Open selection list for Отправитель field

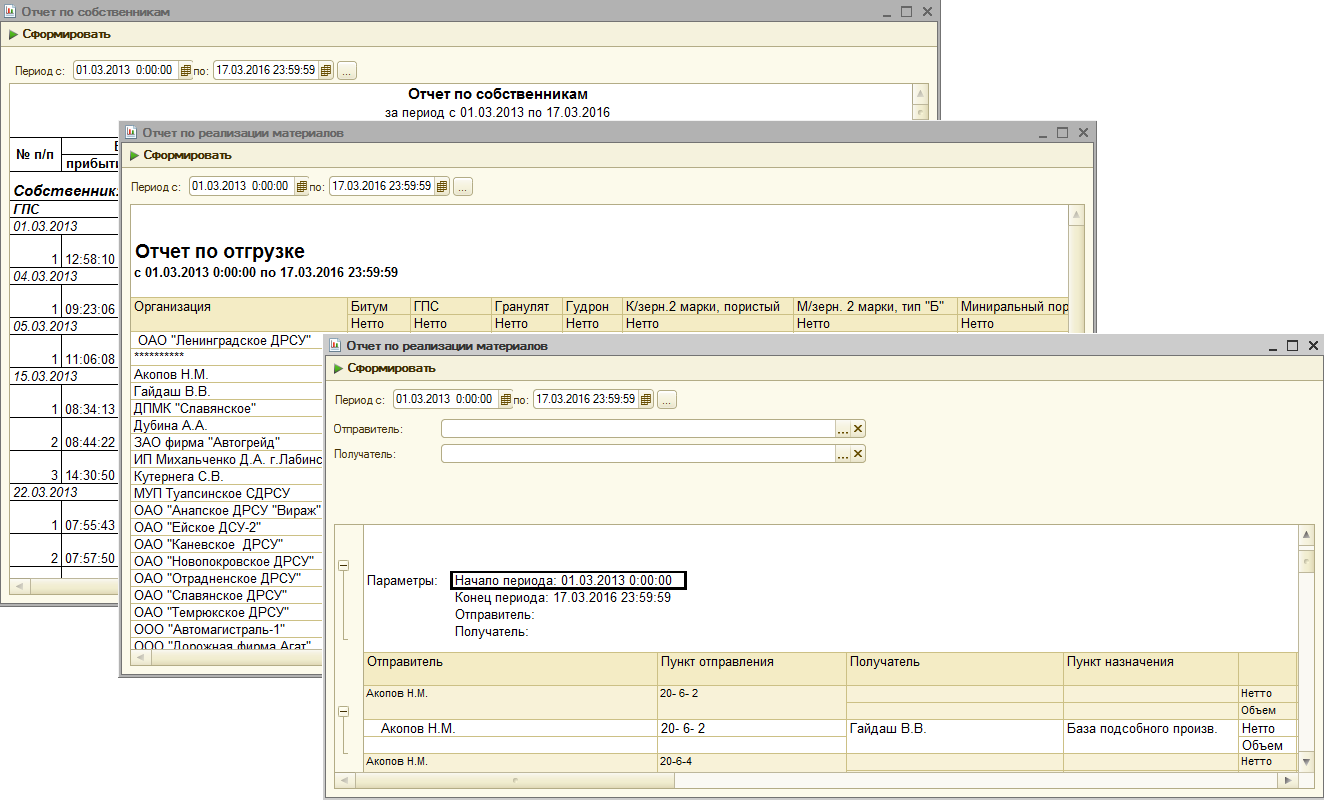point(843,429)
